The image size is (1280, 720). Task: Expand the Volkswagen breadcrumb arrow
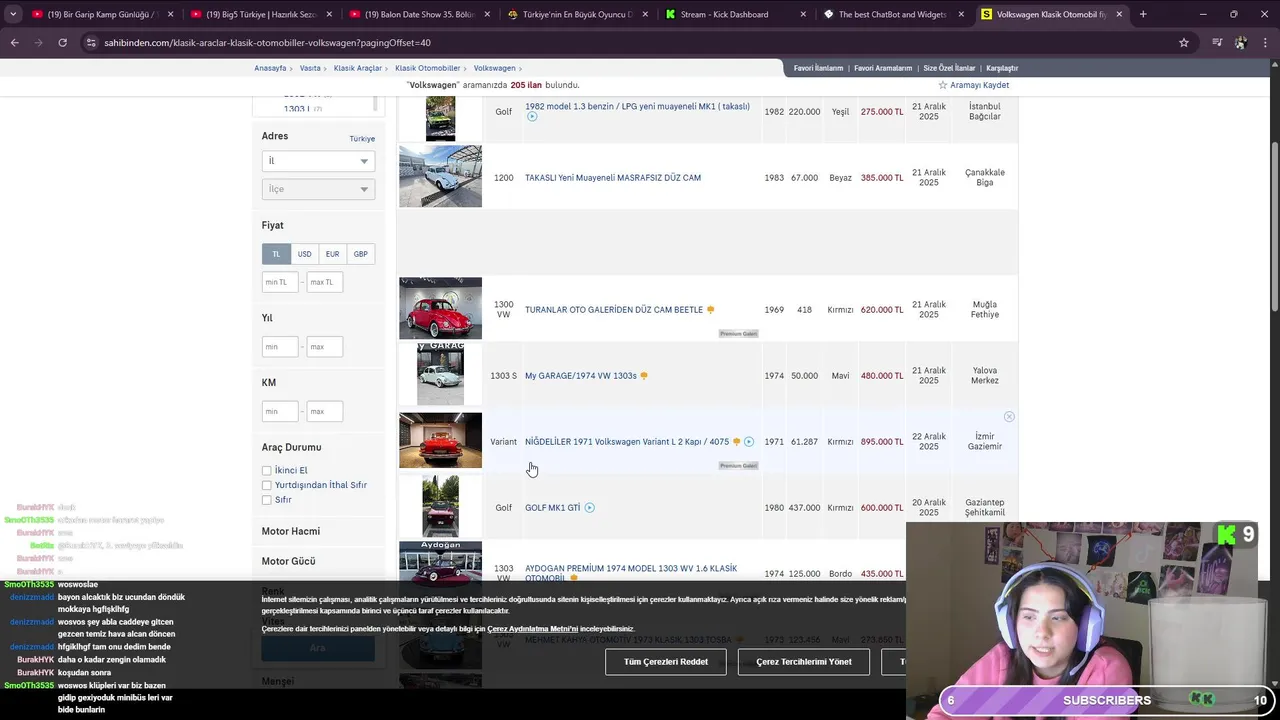tap(521, 68)
